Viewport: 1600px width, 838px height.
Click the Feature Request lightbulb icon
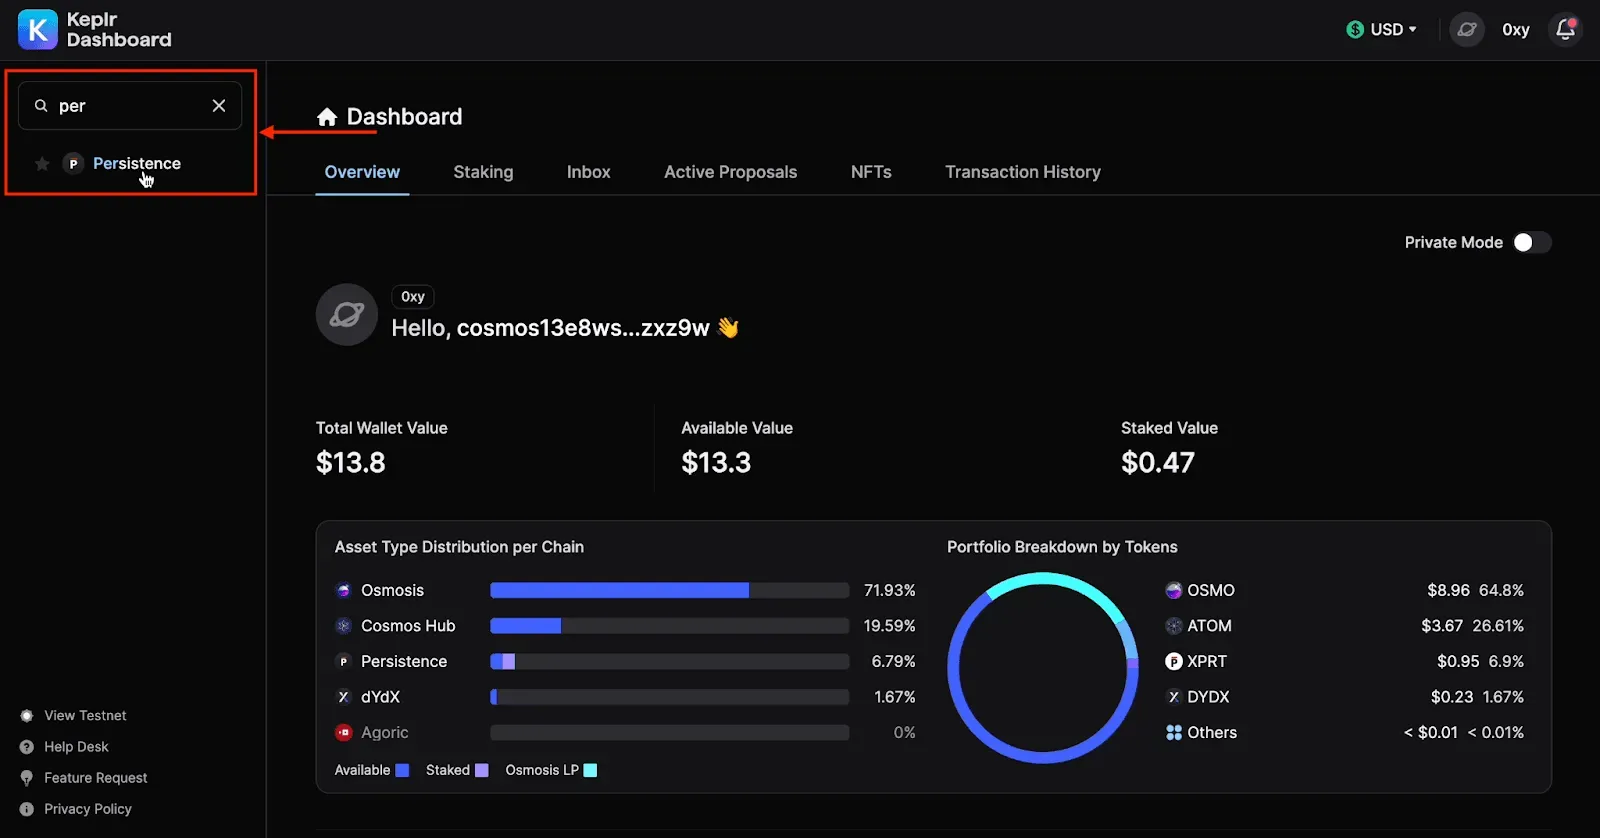tap(27, 778)
